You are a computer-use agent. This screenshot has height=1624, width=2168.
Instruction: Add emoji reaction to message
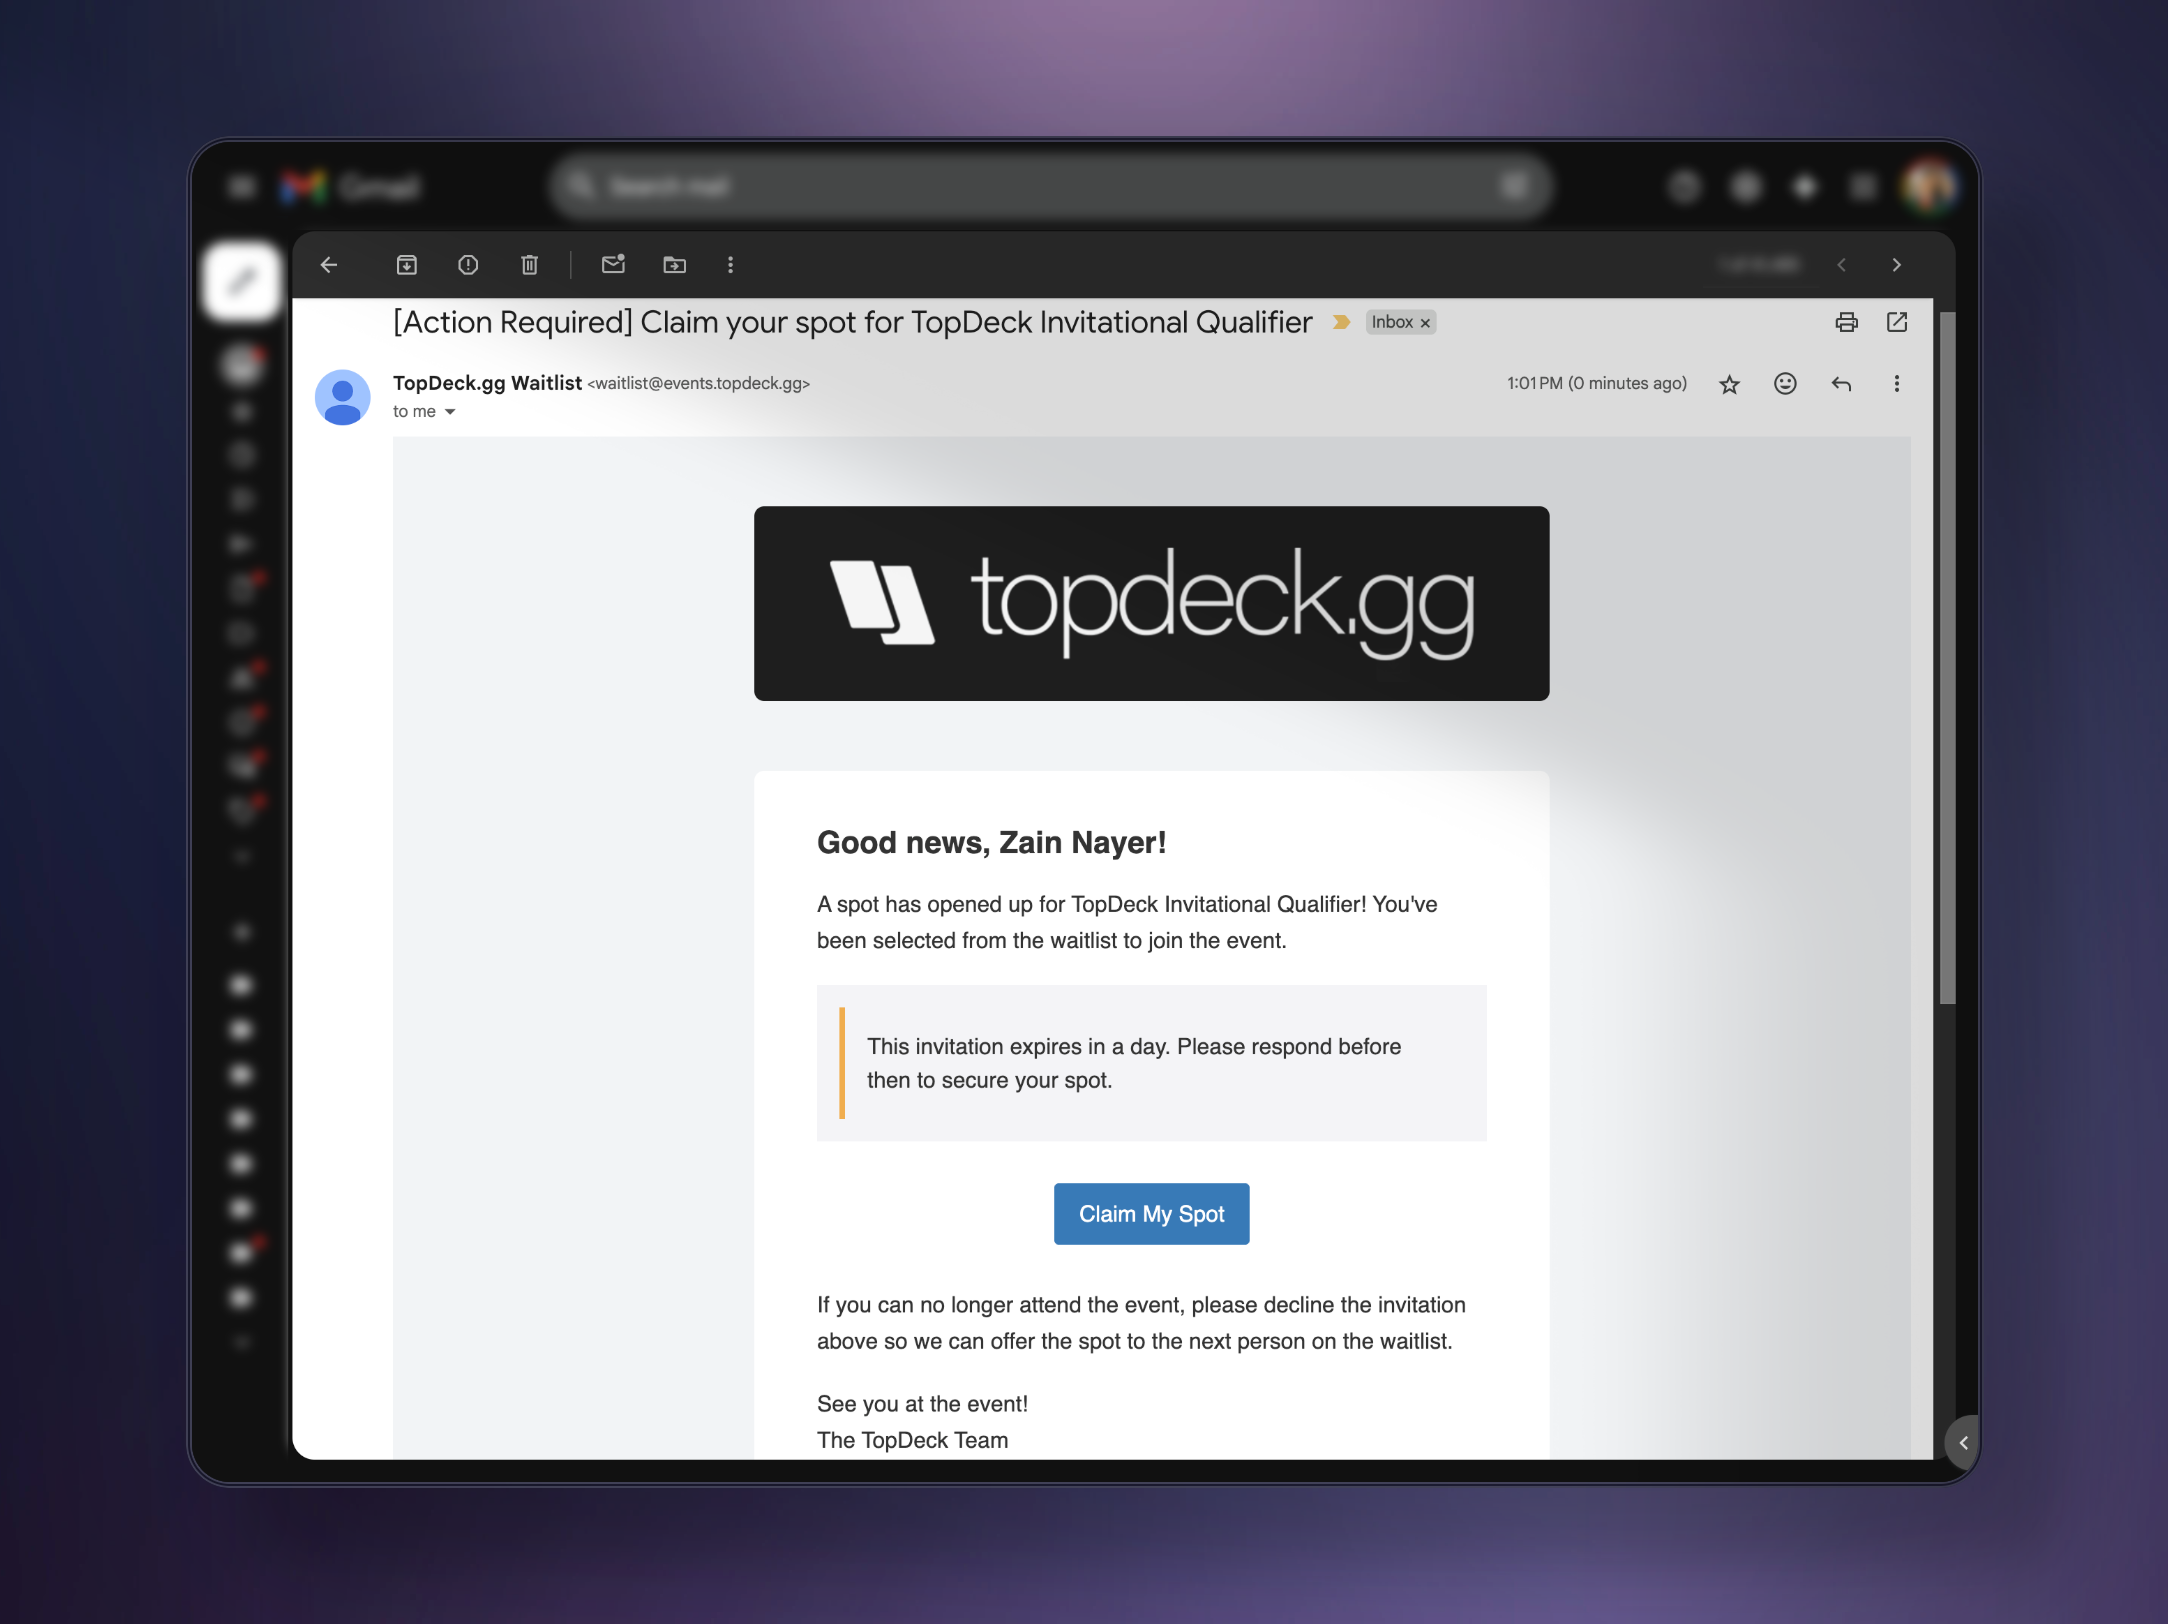pos(1785,384)
